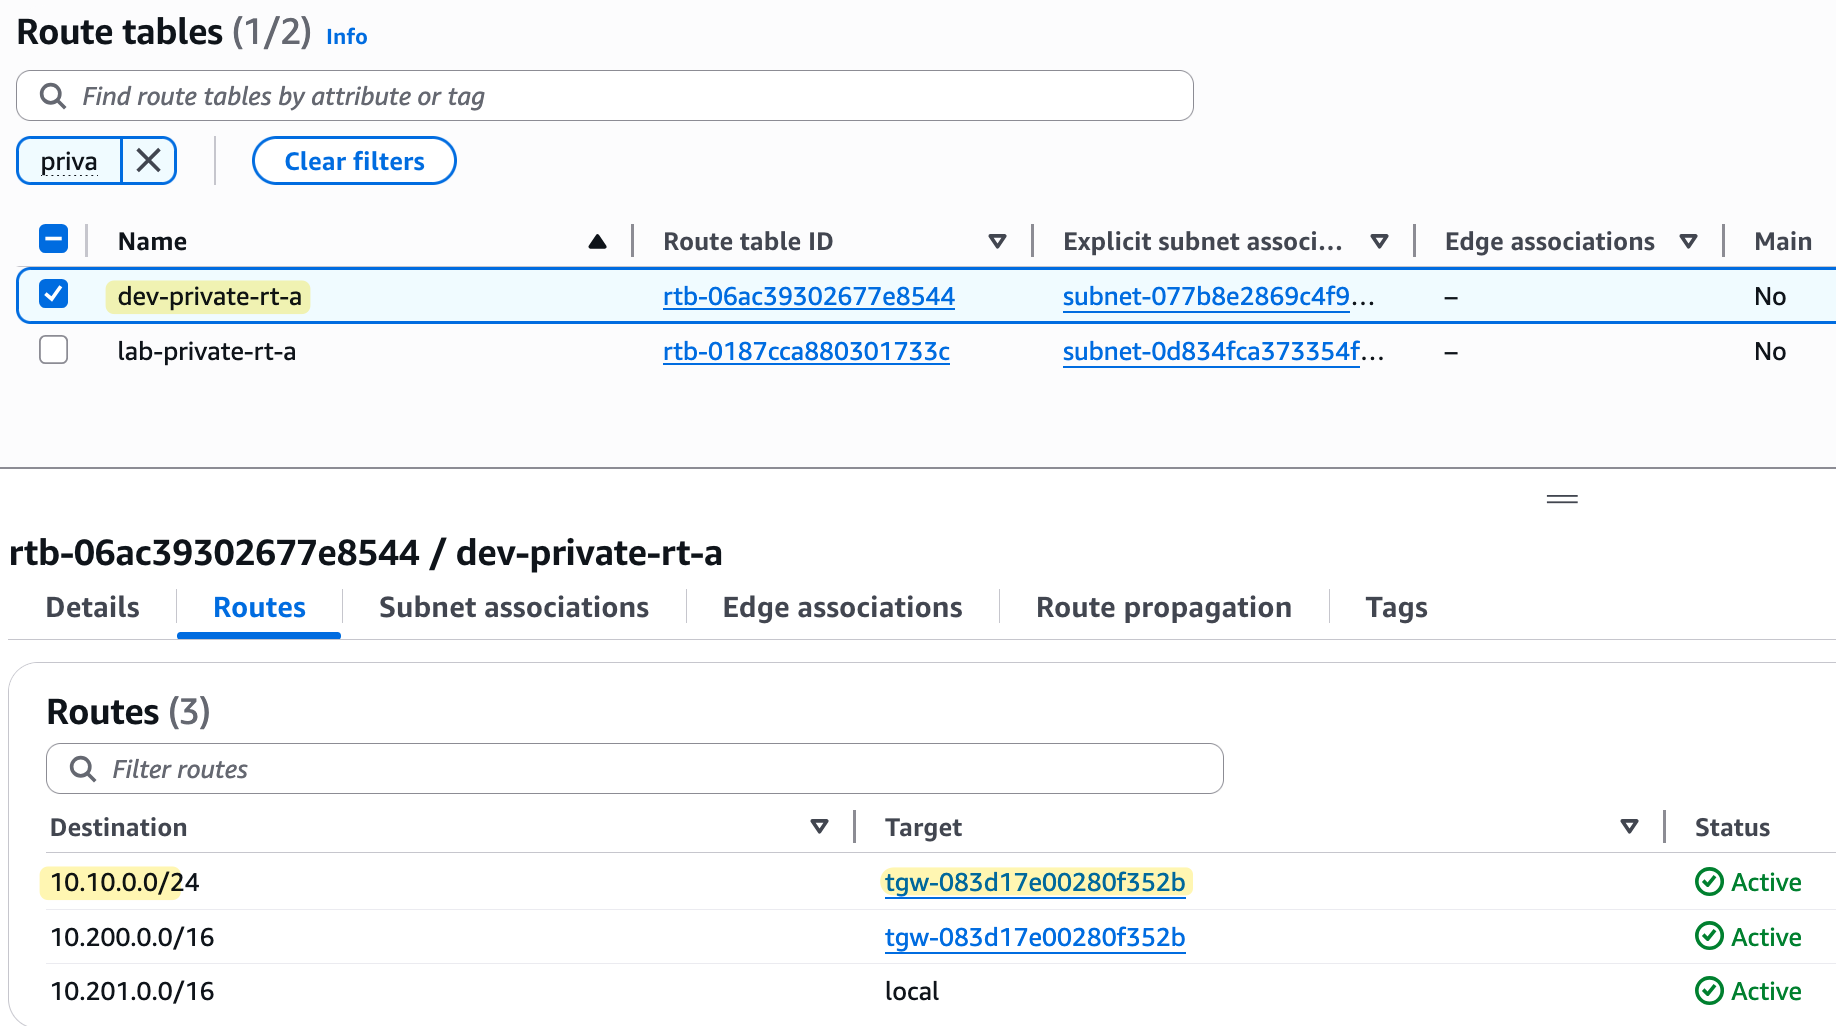The width and height of the screenshot is (1836, 1026).
Task: Remove the priva filter tag
Action: 148,161
